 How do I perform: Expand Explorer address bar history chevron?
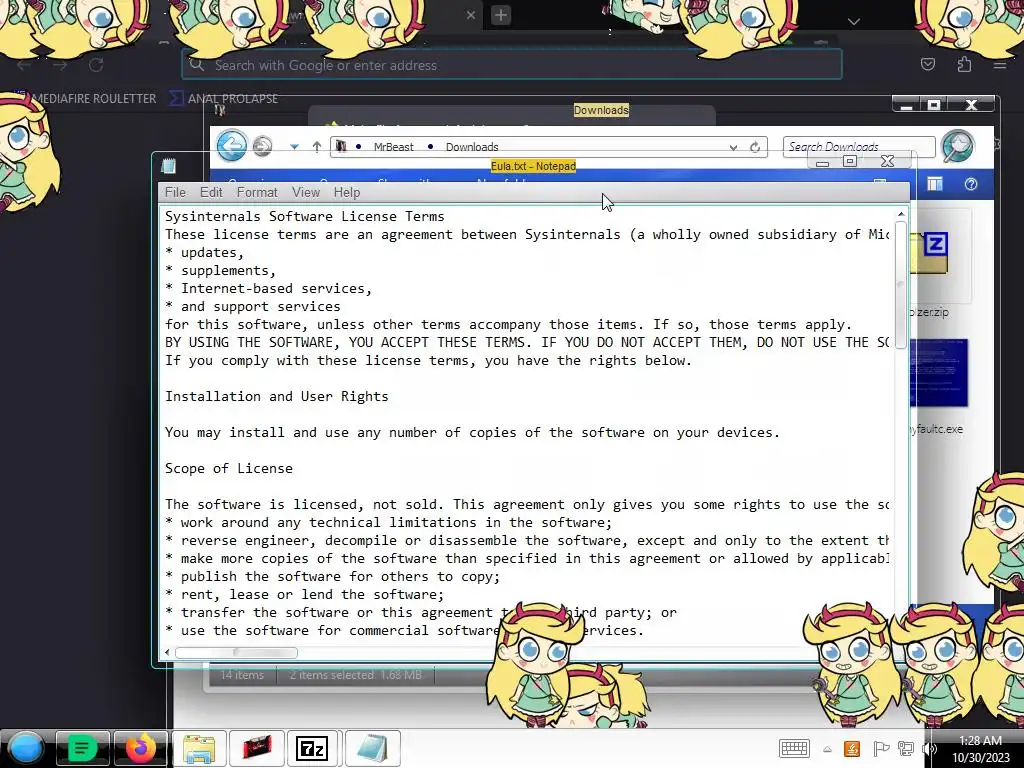click(x=733, y=148)
